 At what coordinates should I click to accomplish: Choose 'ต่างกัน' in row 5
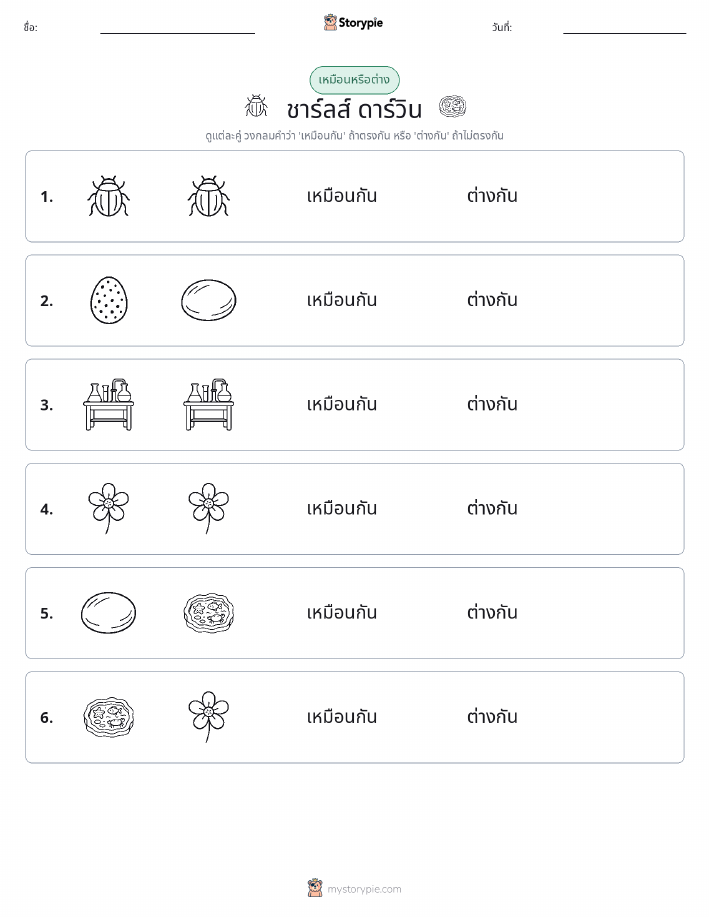click(492, 612)
